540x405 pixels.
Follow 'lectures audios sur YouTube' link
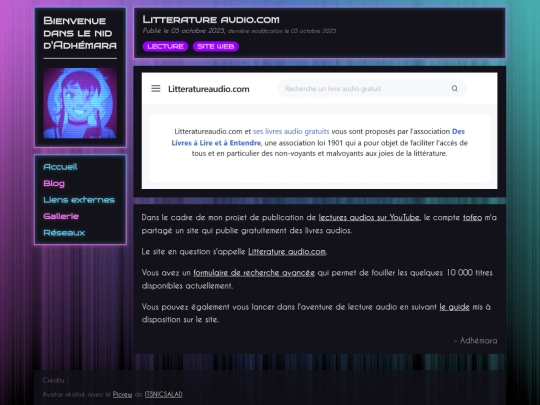click(369, 217)
